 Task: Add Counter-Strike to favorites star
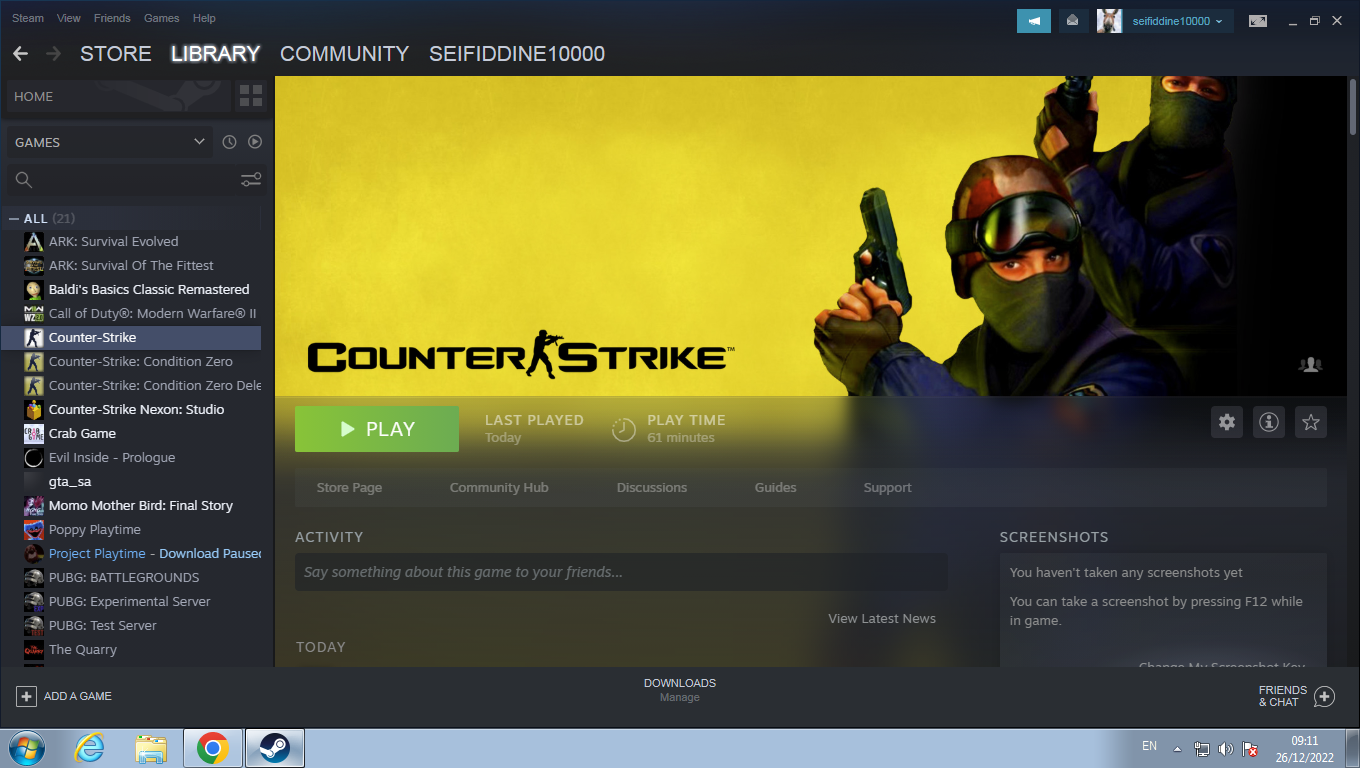1311,422
